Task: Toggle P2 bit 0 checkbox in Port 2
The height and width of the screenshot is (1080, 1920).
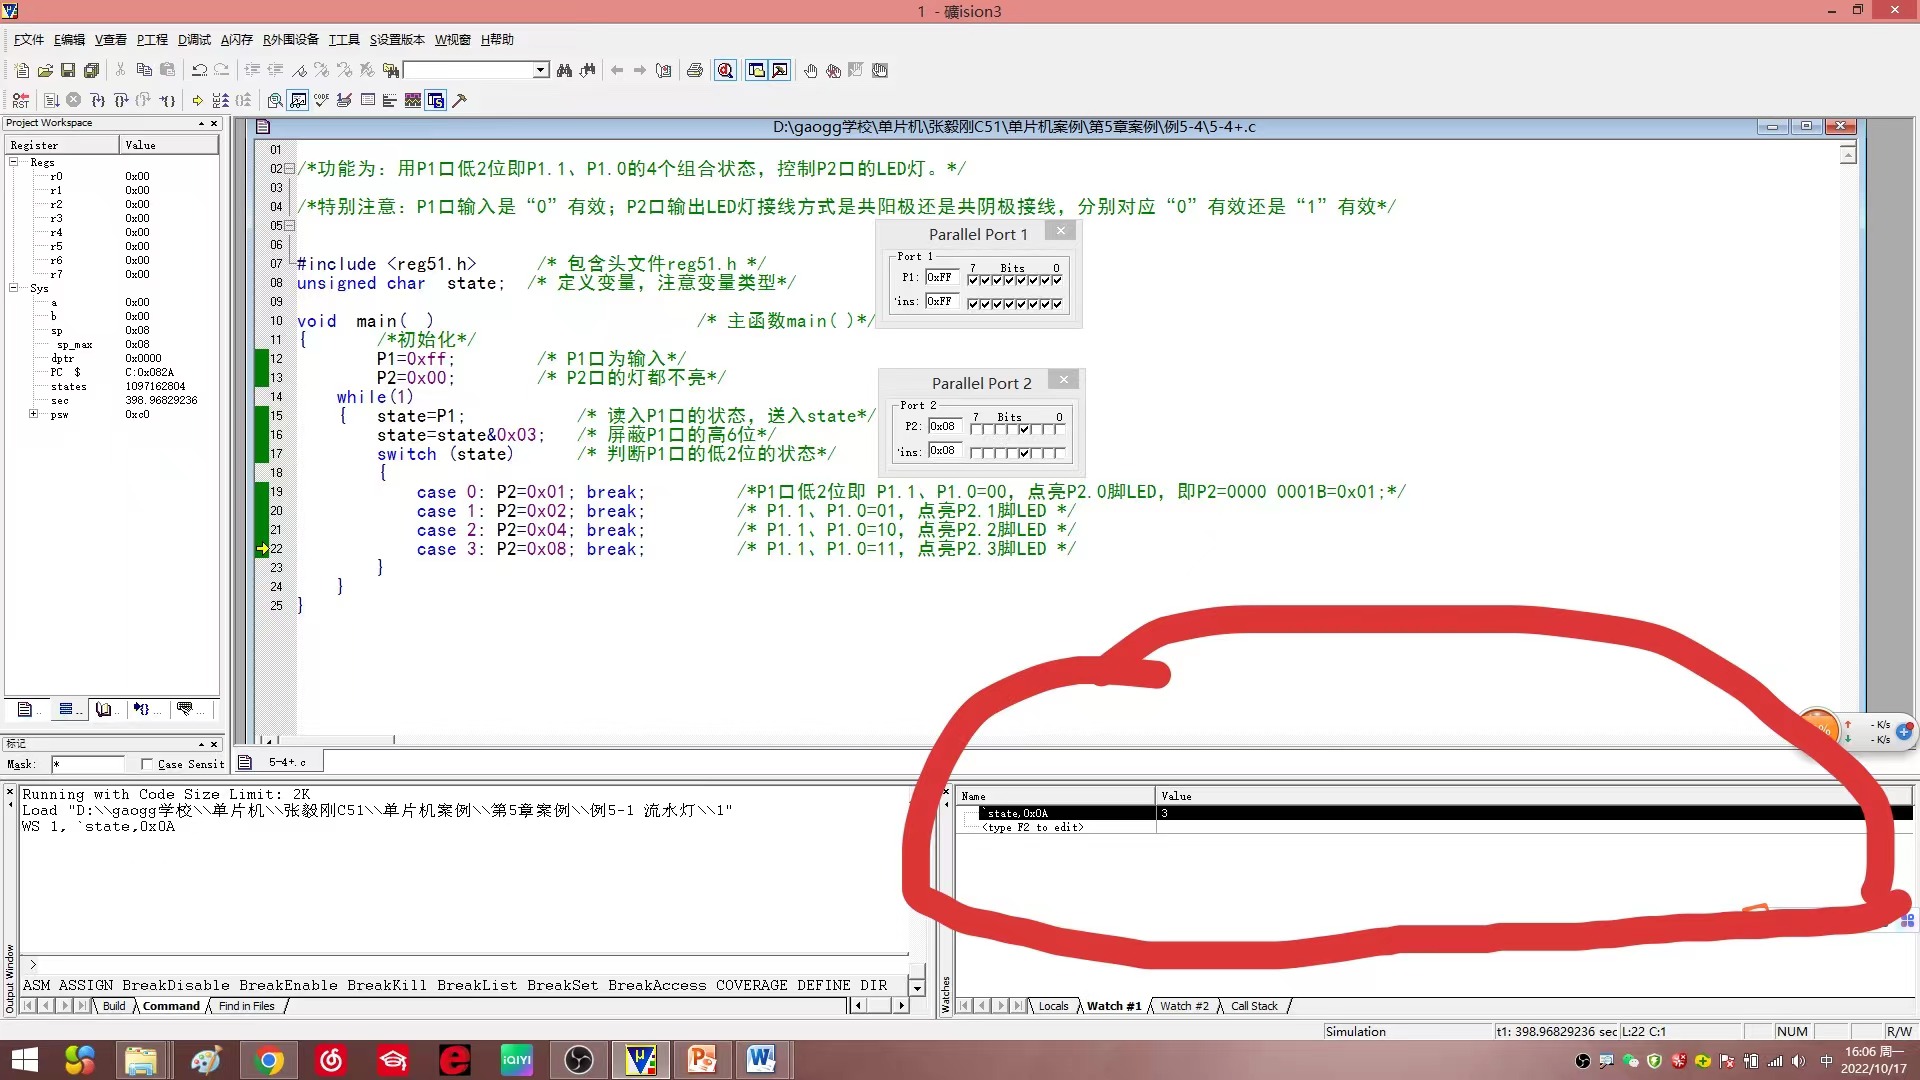Action: point(1059,429)
